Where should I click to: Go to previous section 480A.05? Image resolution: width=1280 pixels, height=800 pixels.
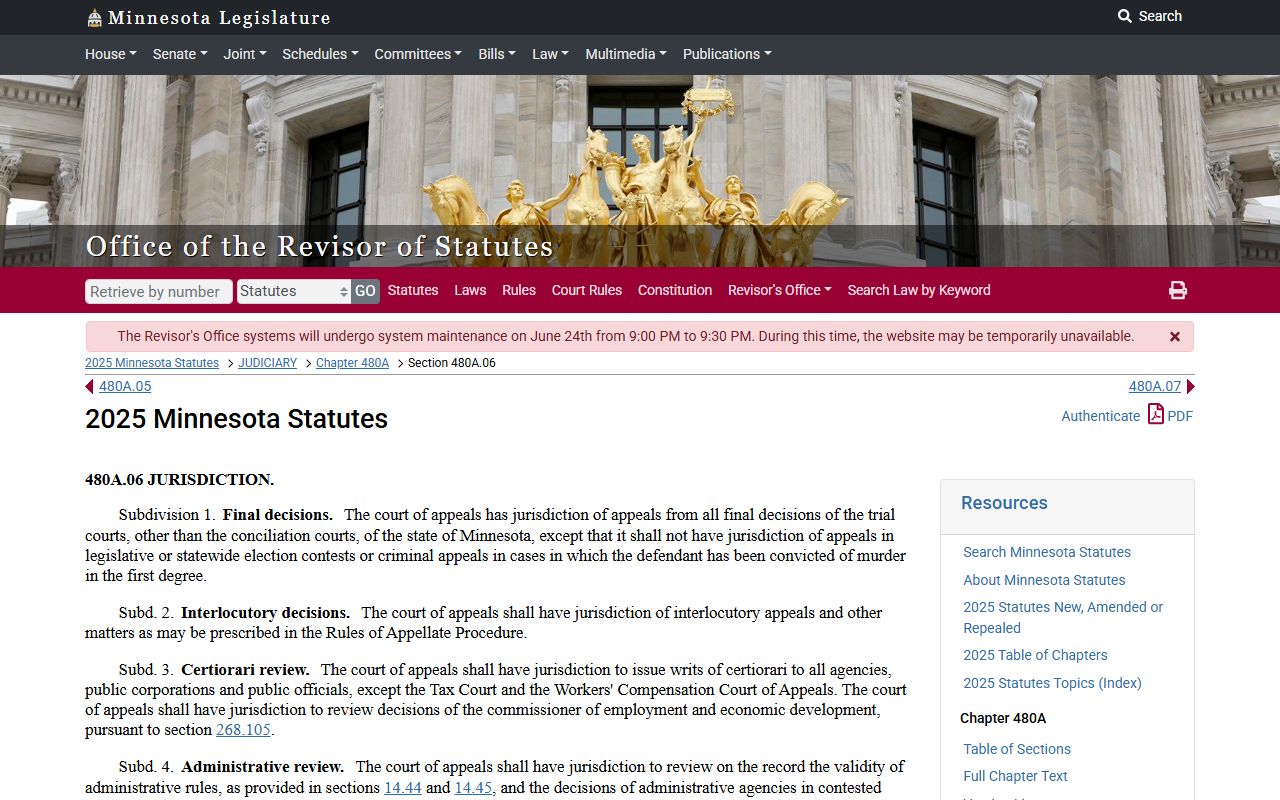click(125, 386)
